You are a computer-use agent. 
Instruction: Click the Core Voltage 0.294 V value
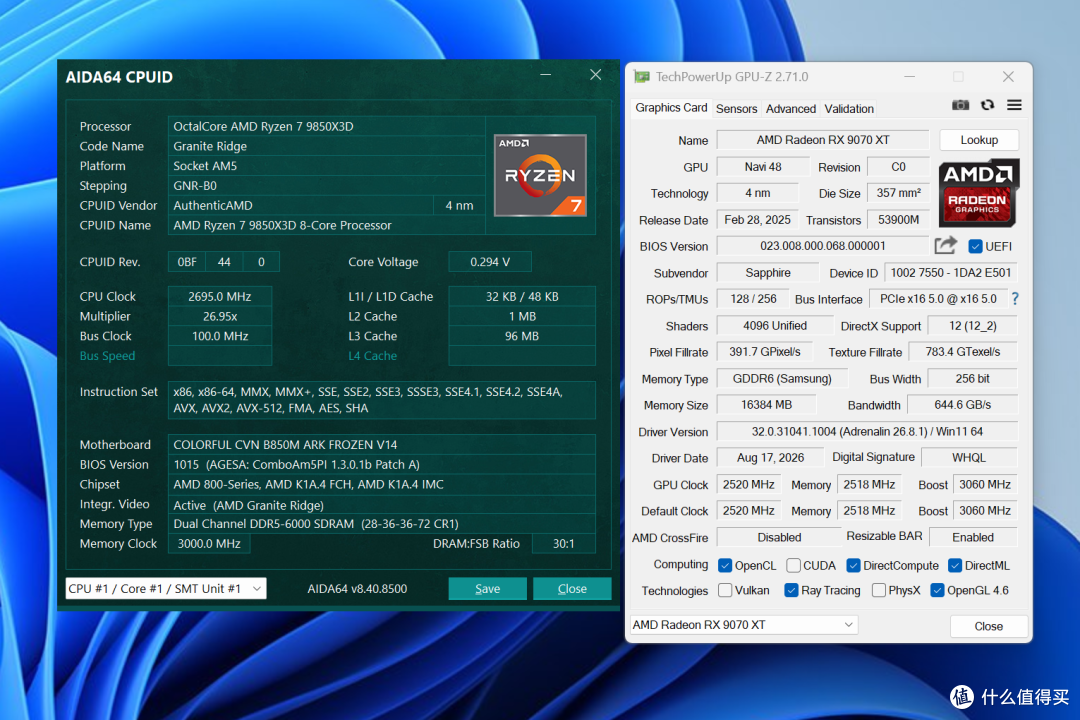click(x=490, y=262)
